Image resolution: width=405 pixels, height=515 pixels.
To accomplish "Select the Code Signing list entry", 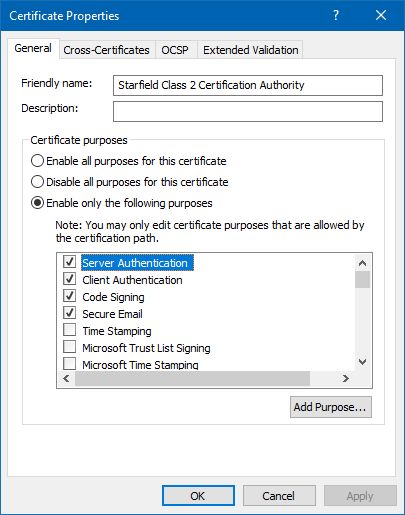I will point(113,297).
